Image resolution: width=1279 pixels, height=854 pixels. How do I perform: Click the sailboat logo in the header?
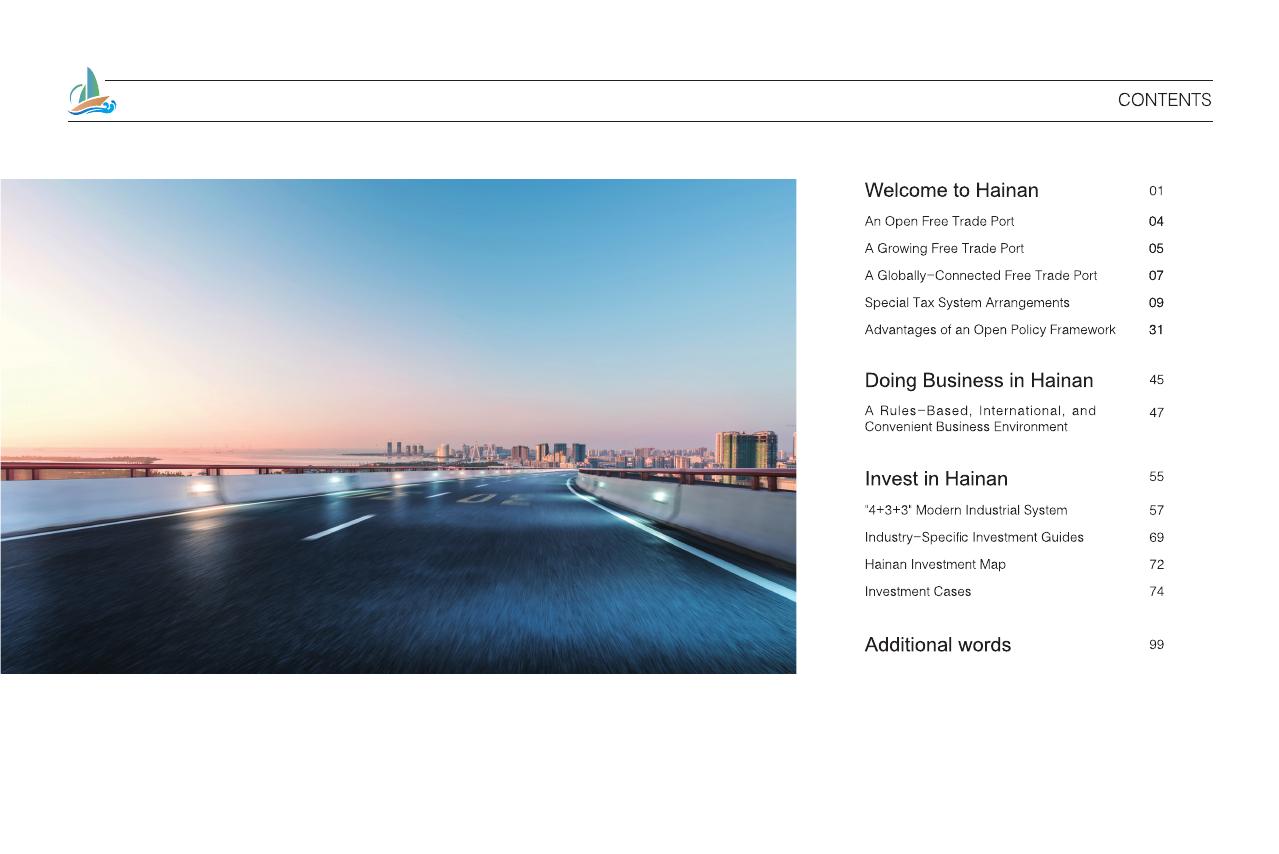point(92,93)
